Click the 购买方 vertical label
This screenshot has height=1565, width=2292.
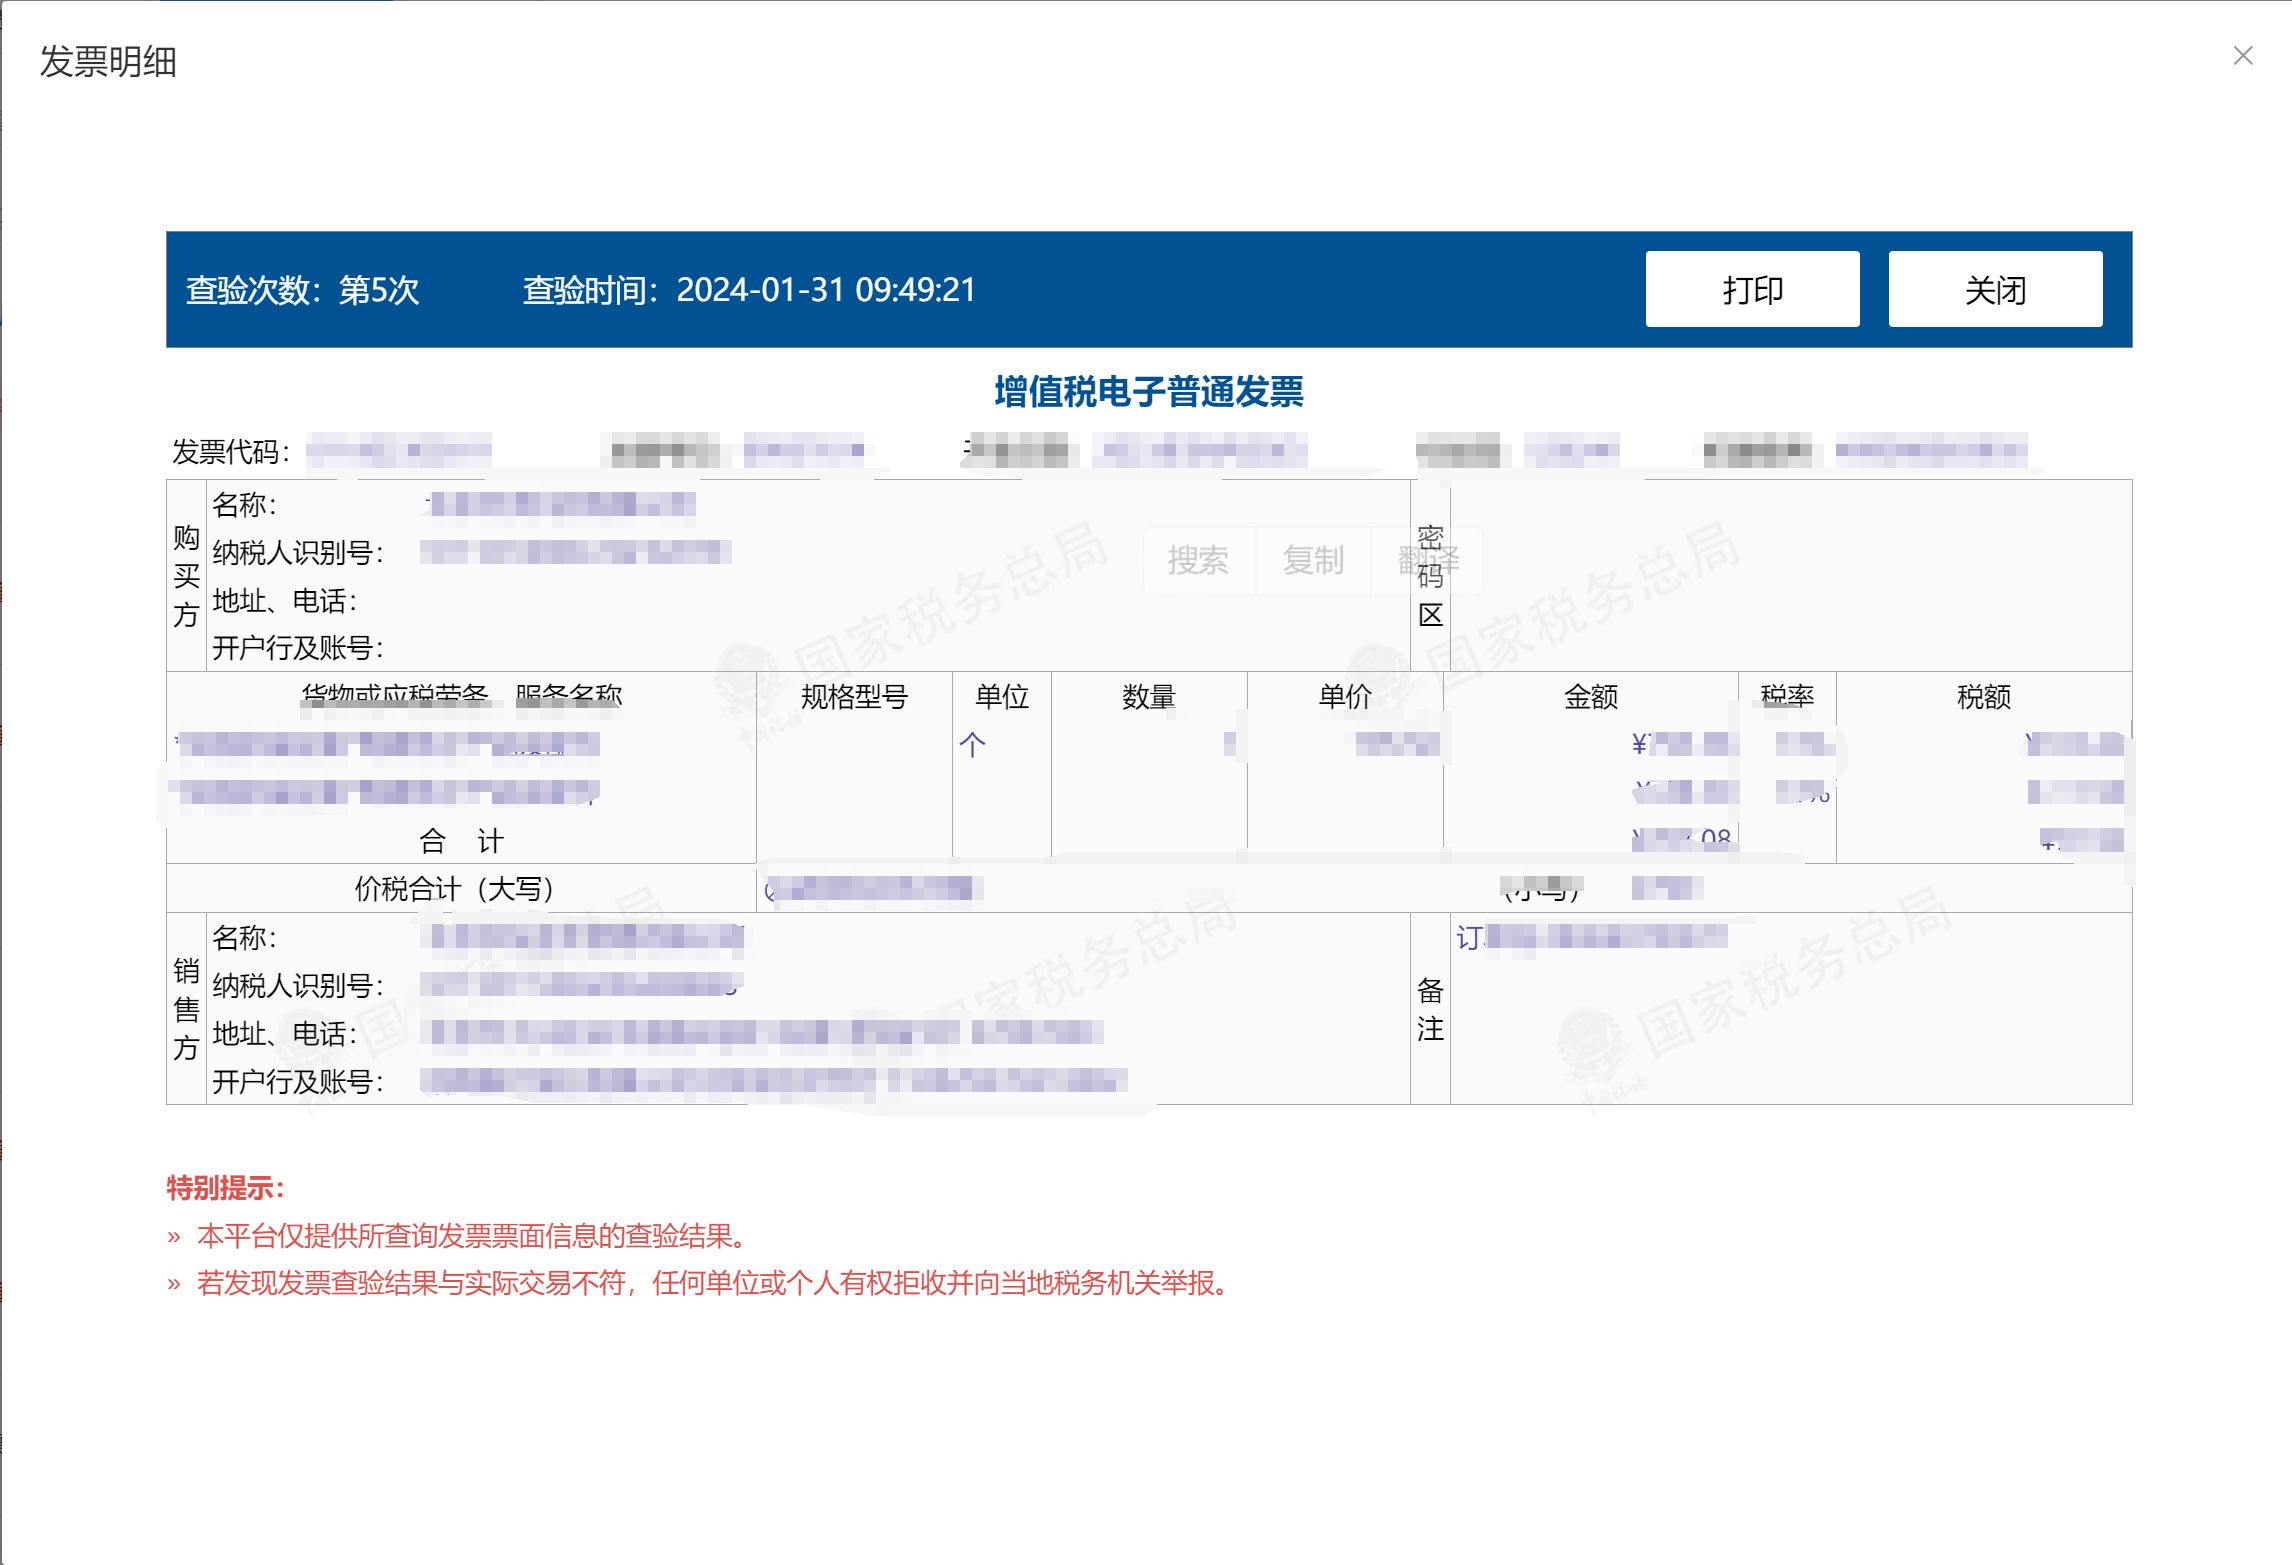pyautogui.click(x=186, y=576)
